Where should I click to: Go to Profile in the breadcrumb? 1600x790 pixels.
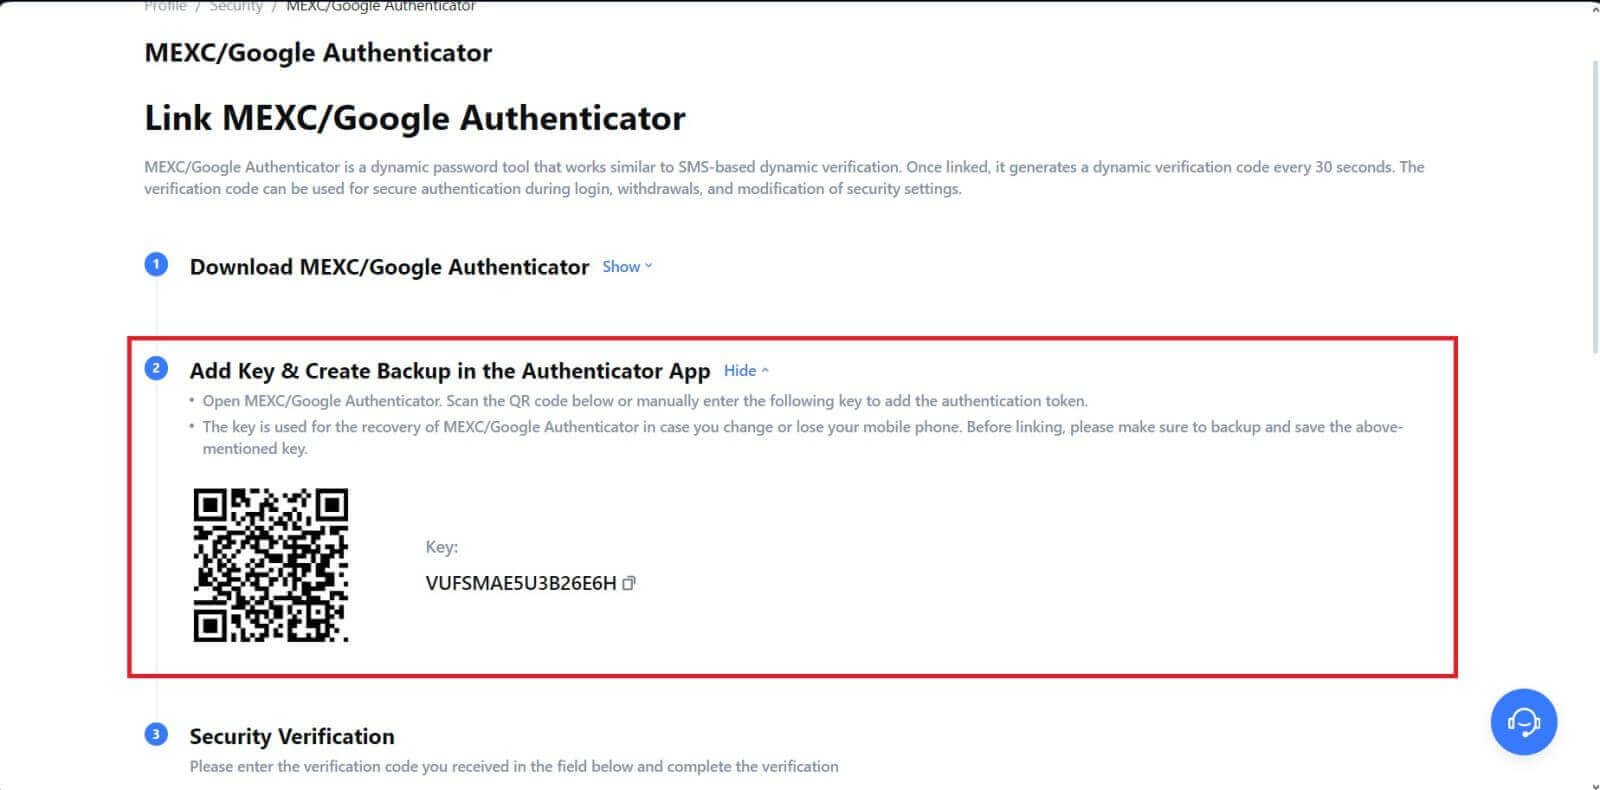click(165, 6)
